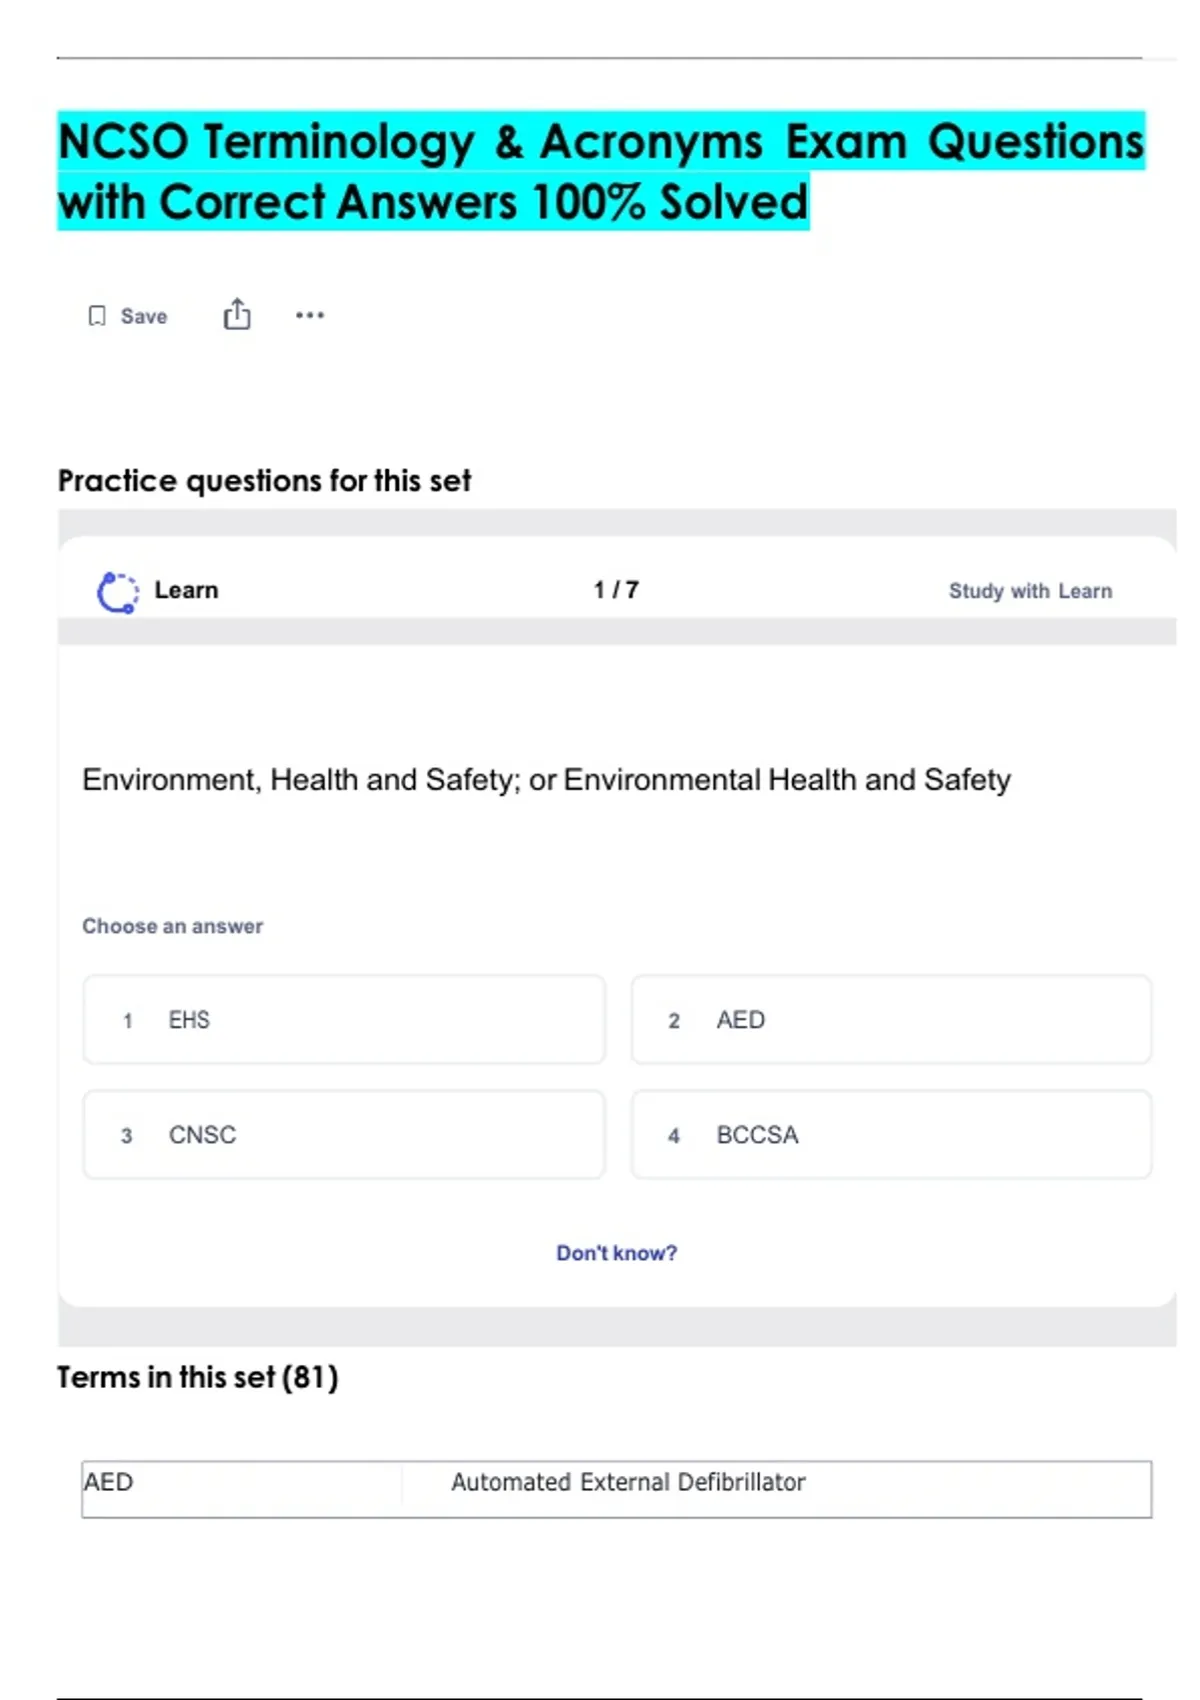Click the Learn label

pos(186,590)
